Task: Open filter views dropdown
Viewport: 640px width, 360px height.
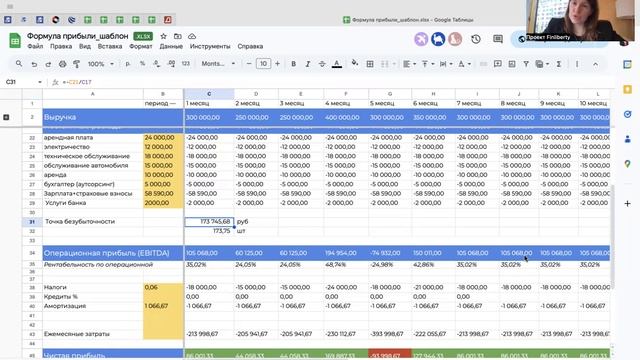Action: 542,64
